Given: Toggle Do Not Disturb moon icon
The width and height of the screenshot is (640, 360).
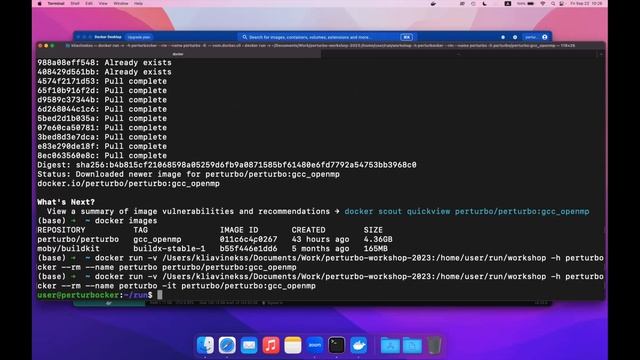Looking at the screenshot, I should tap(484, 3).
